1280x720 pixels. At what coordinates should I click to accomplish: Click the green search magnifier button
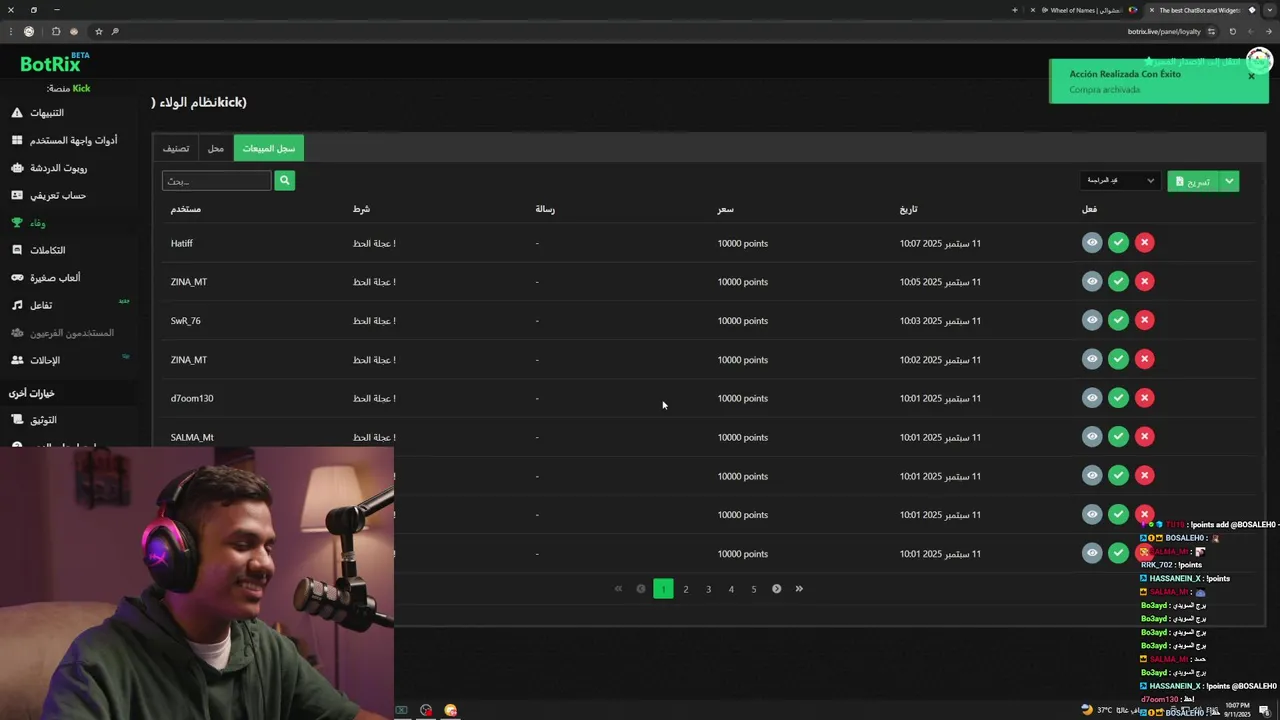tap(284, 180)
